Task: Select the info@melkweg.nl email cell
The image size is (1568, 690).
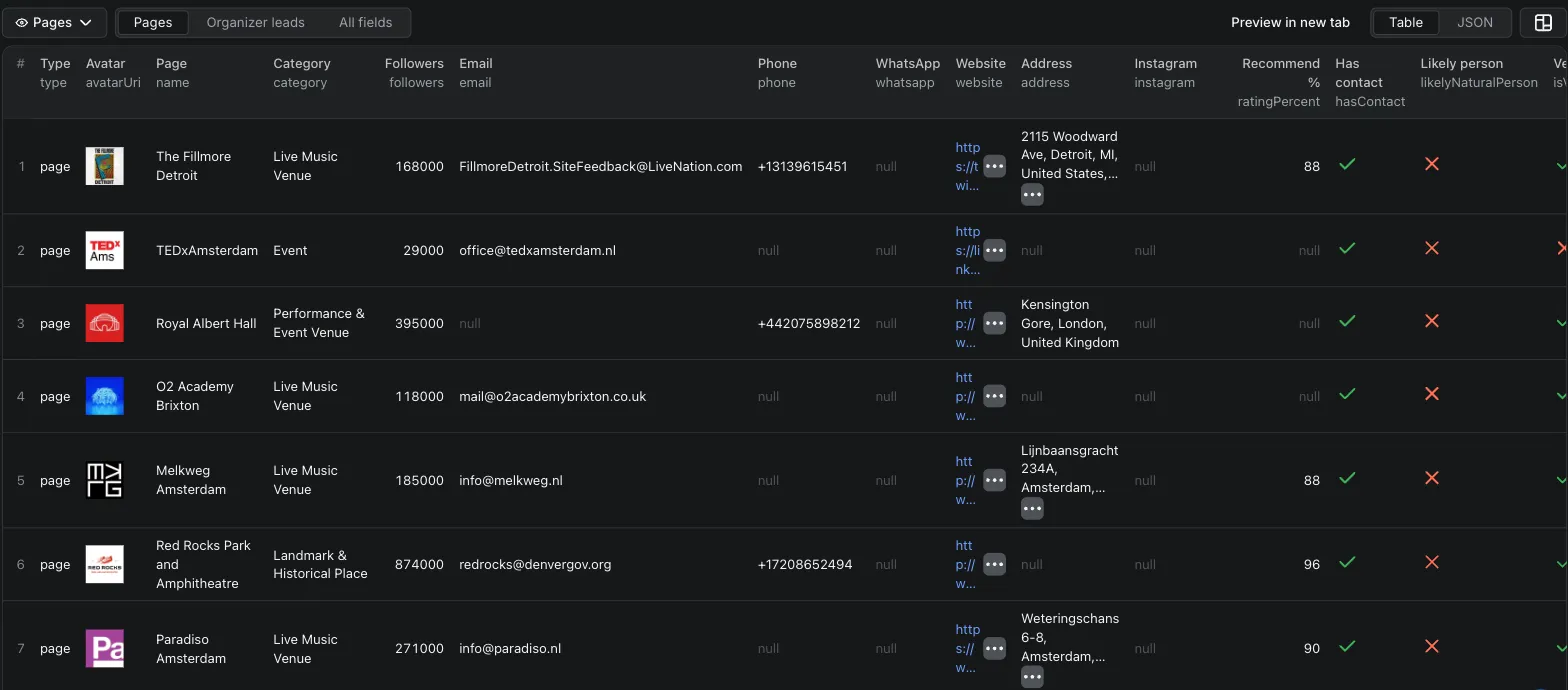Action: (x=511, y=480)
